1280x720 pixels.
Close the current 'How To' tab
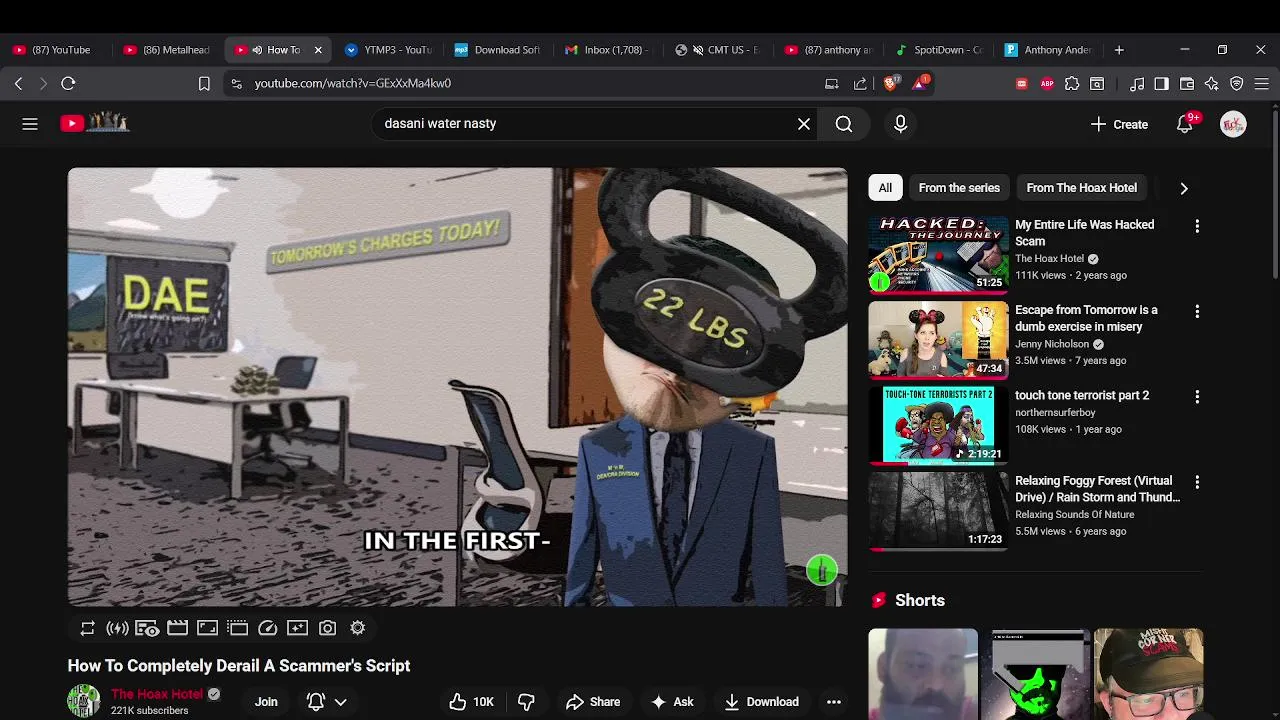tap(318, 50)
